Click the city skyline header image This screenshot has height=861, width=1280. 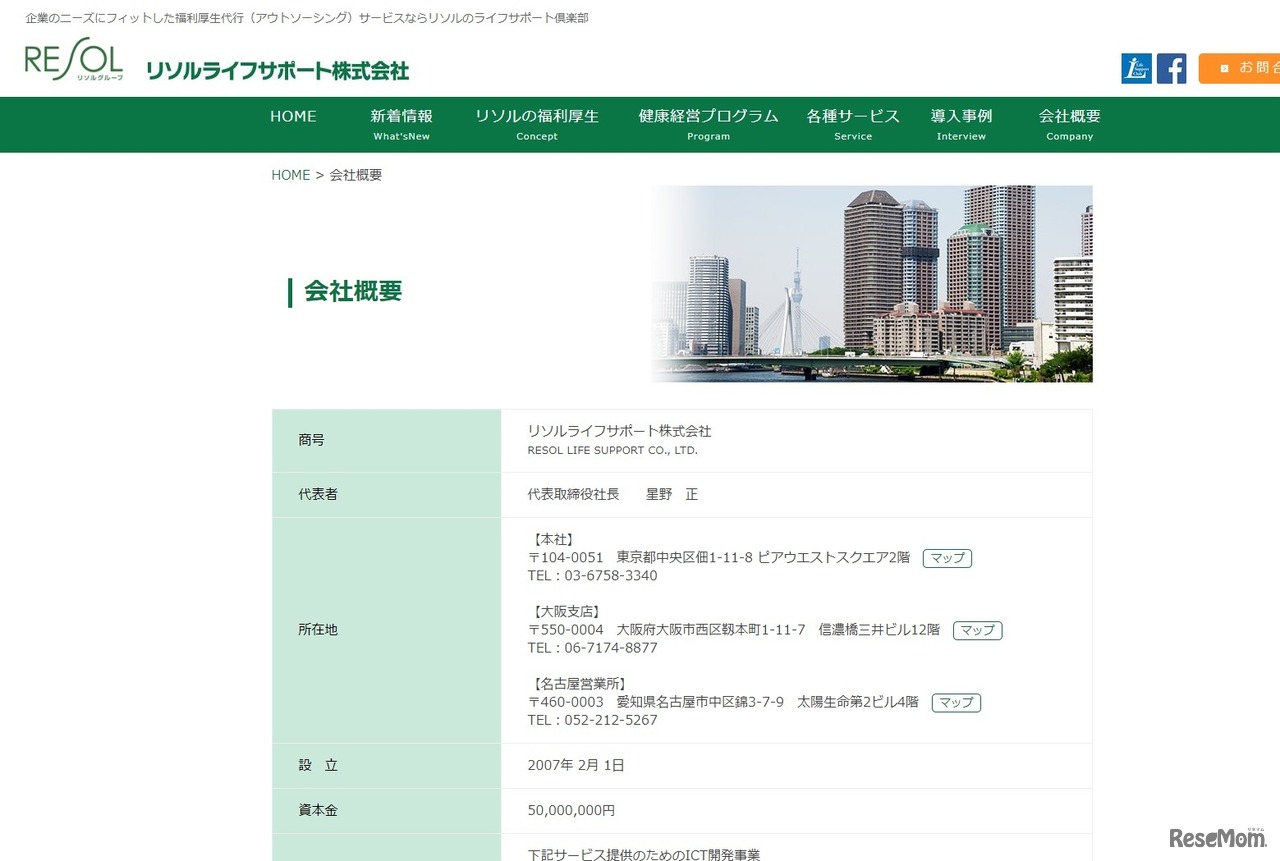872,283
